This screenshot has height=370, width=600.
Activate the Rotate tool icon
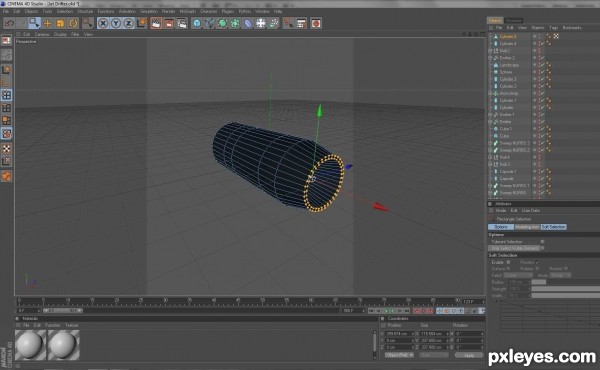point(73,23)
